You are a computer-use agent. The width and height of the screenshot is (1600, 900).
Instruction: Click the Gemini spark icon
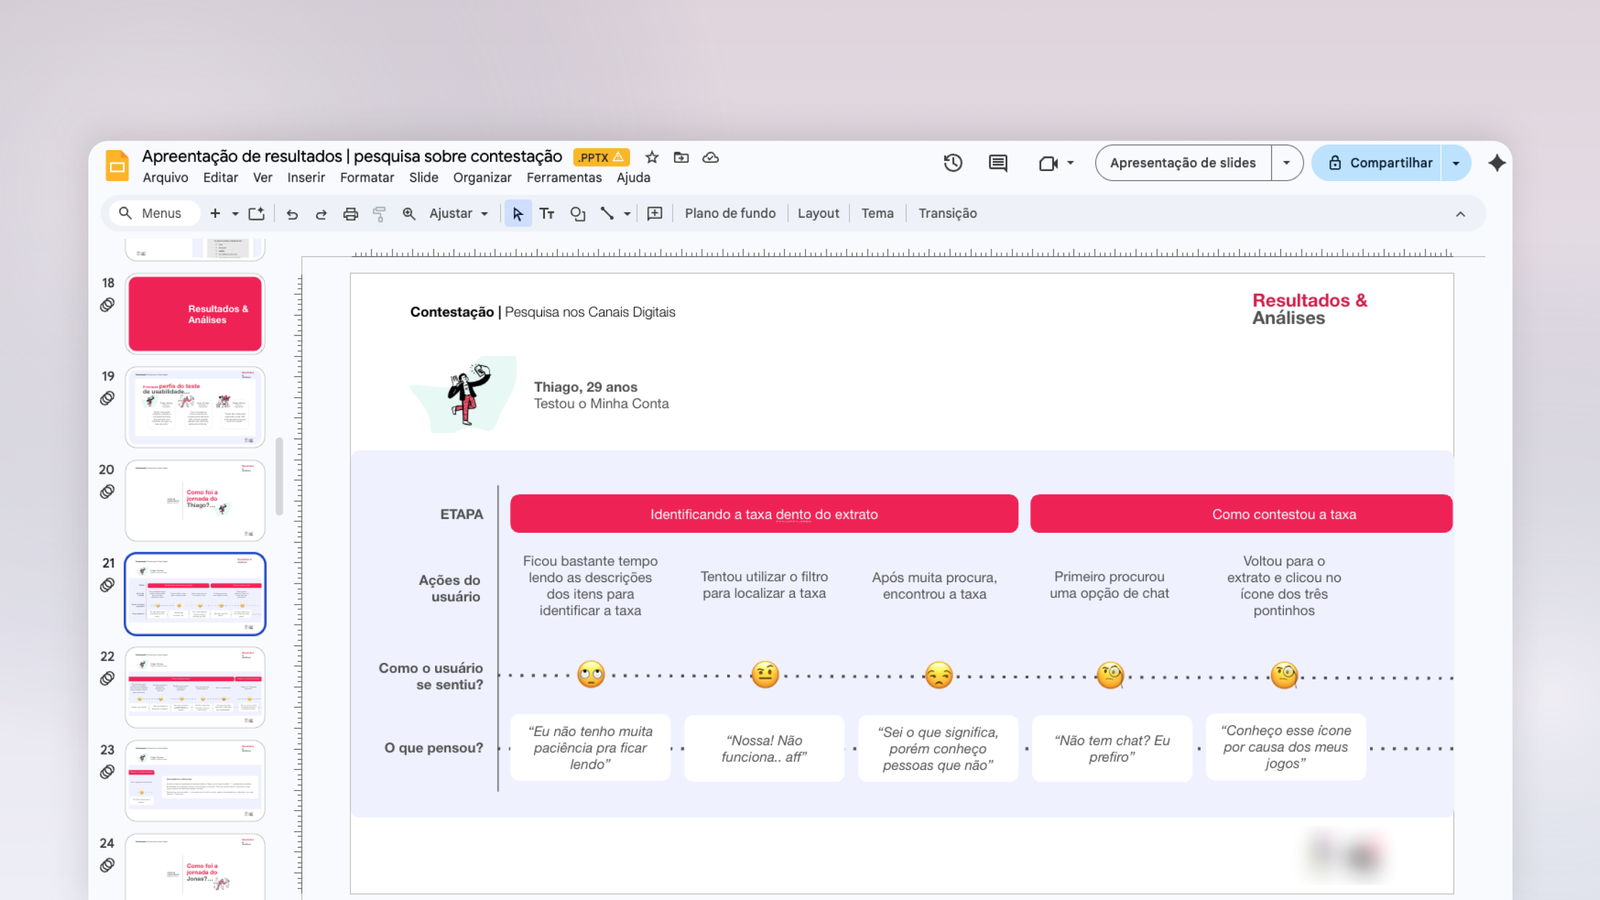1496,162
